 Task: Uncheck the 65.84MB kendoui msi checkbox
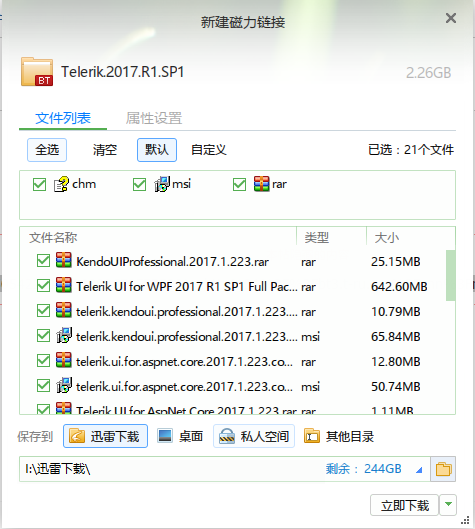(x=44, y=336)
